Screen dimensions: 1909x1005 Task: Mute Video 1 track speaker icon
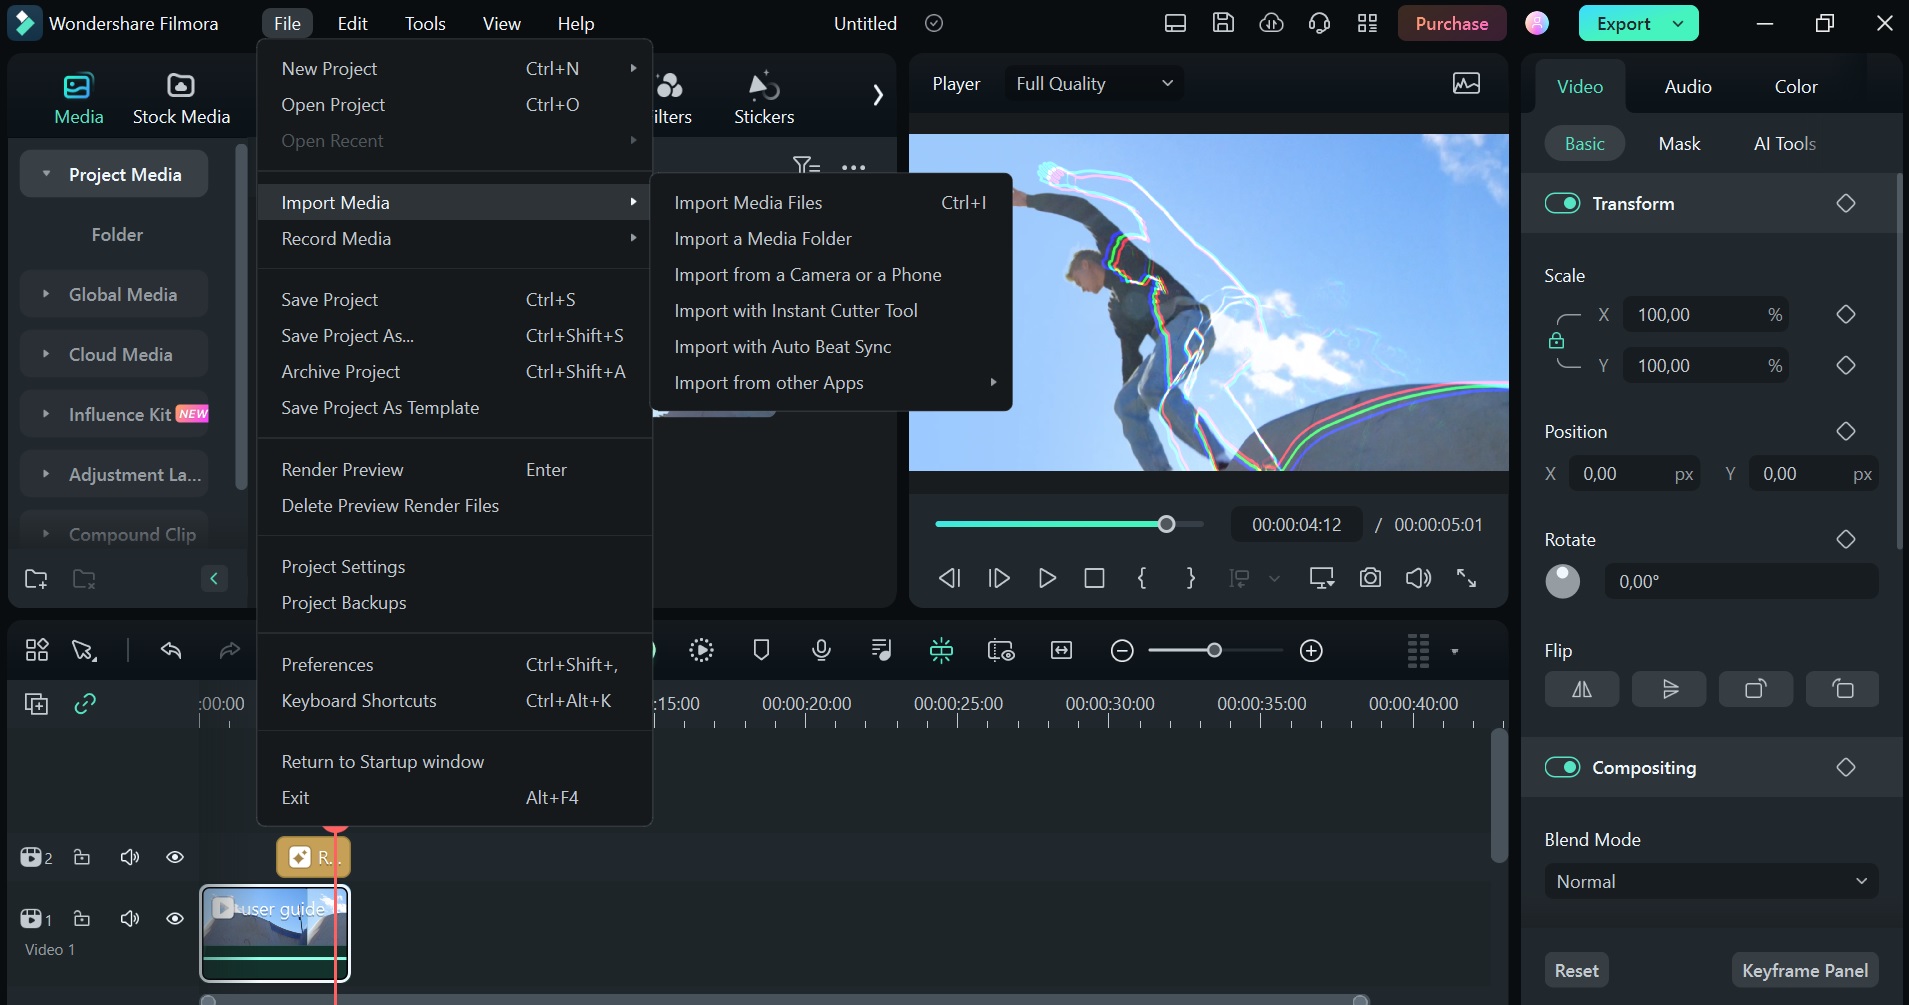click(x=130, y=918)
